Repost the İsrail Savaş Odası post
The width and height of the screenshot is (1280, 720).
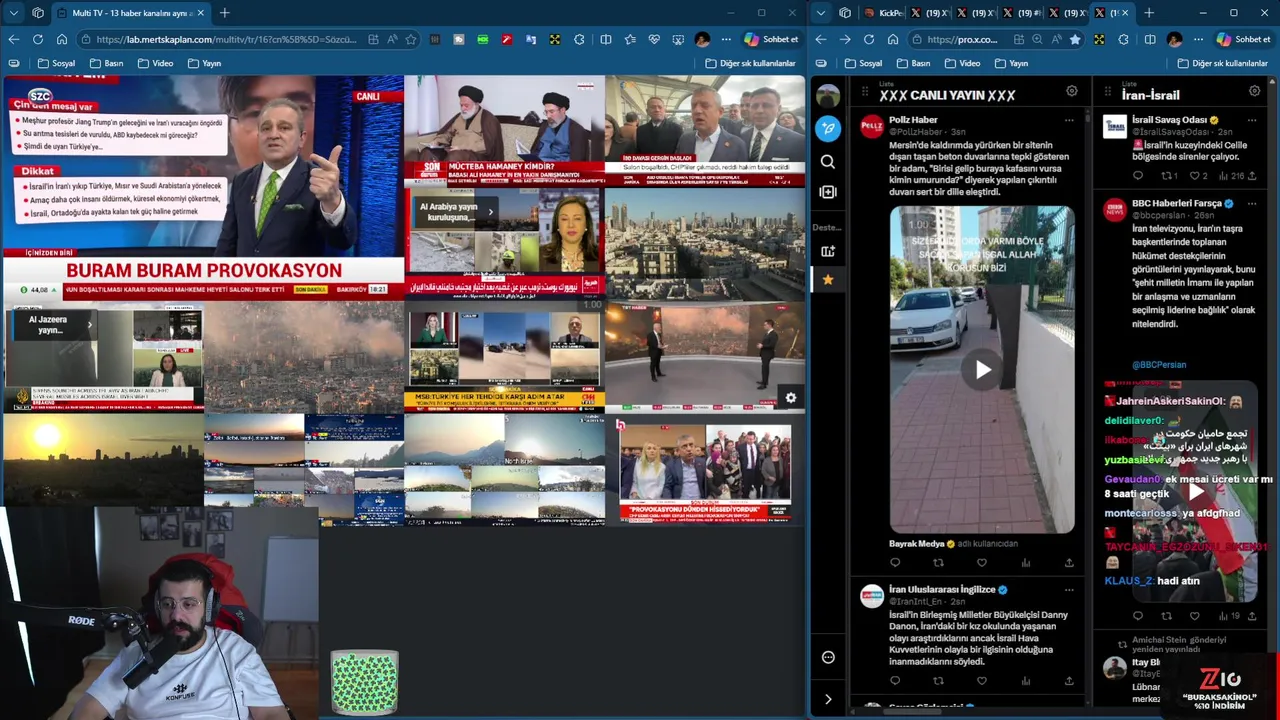click(1166, 176)
